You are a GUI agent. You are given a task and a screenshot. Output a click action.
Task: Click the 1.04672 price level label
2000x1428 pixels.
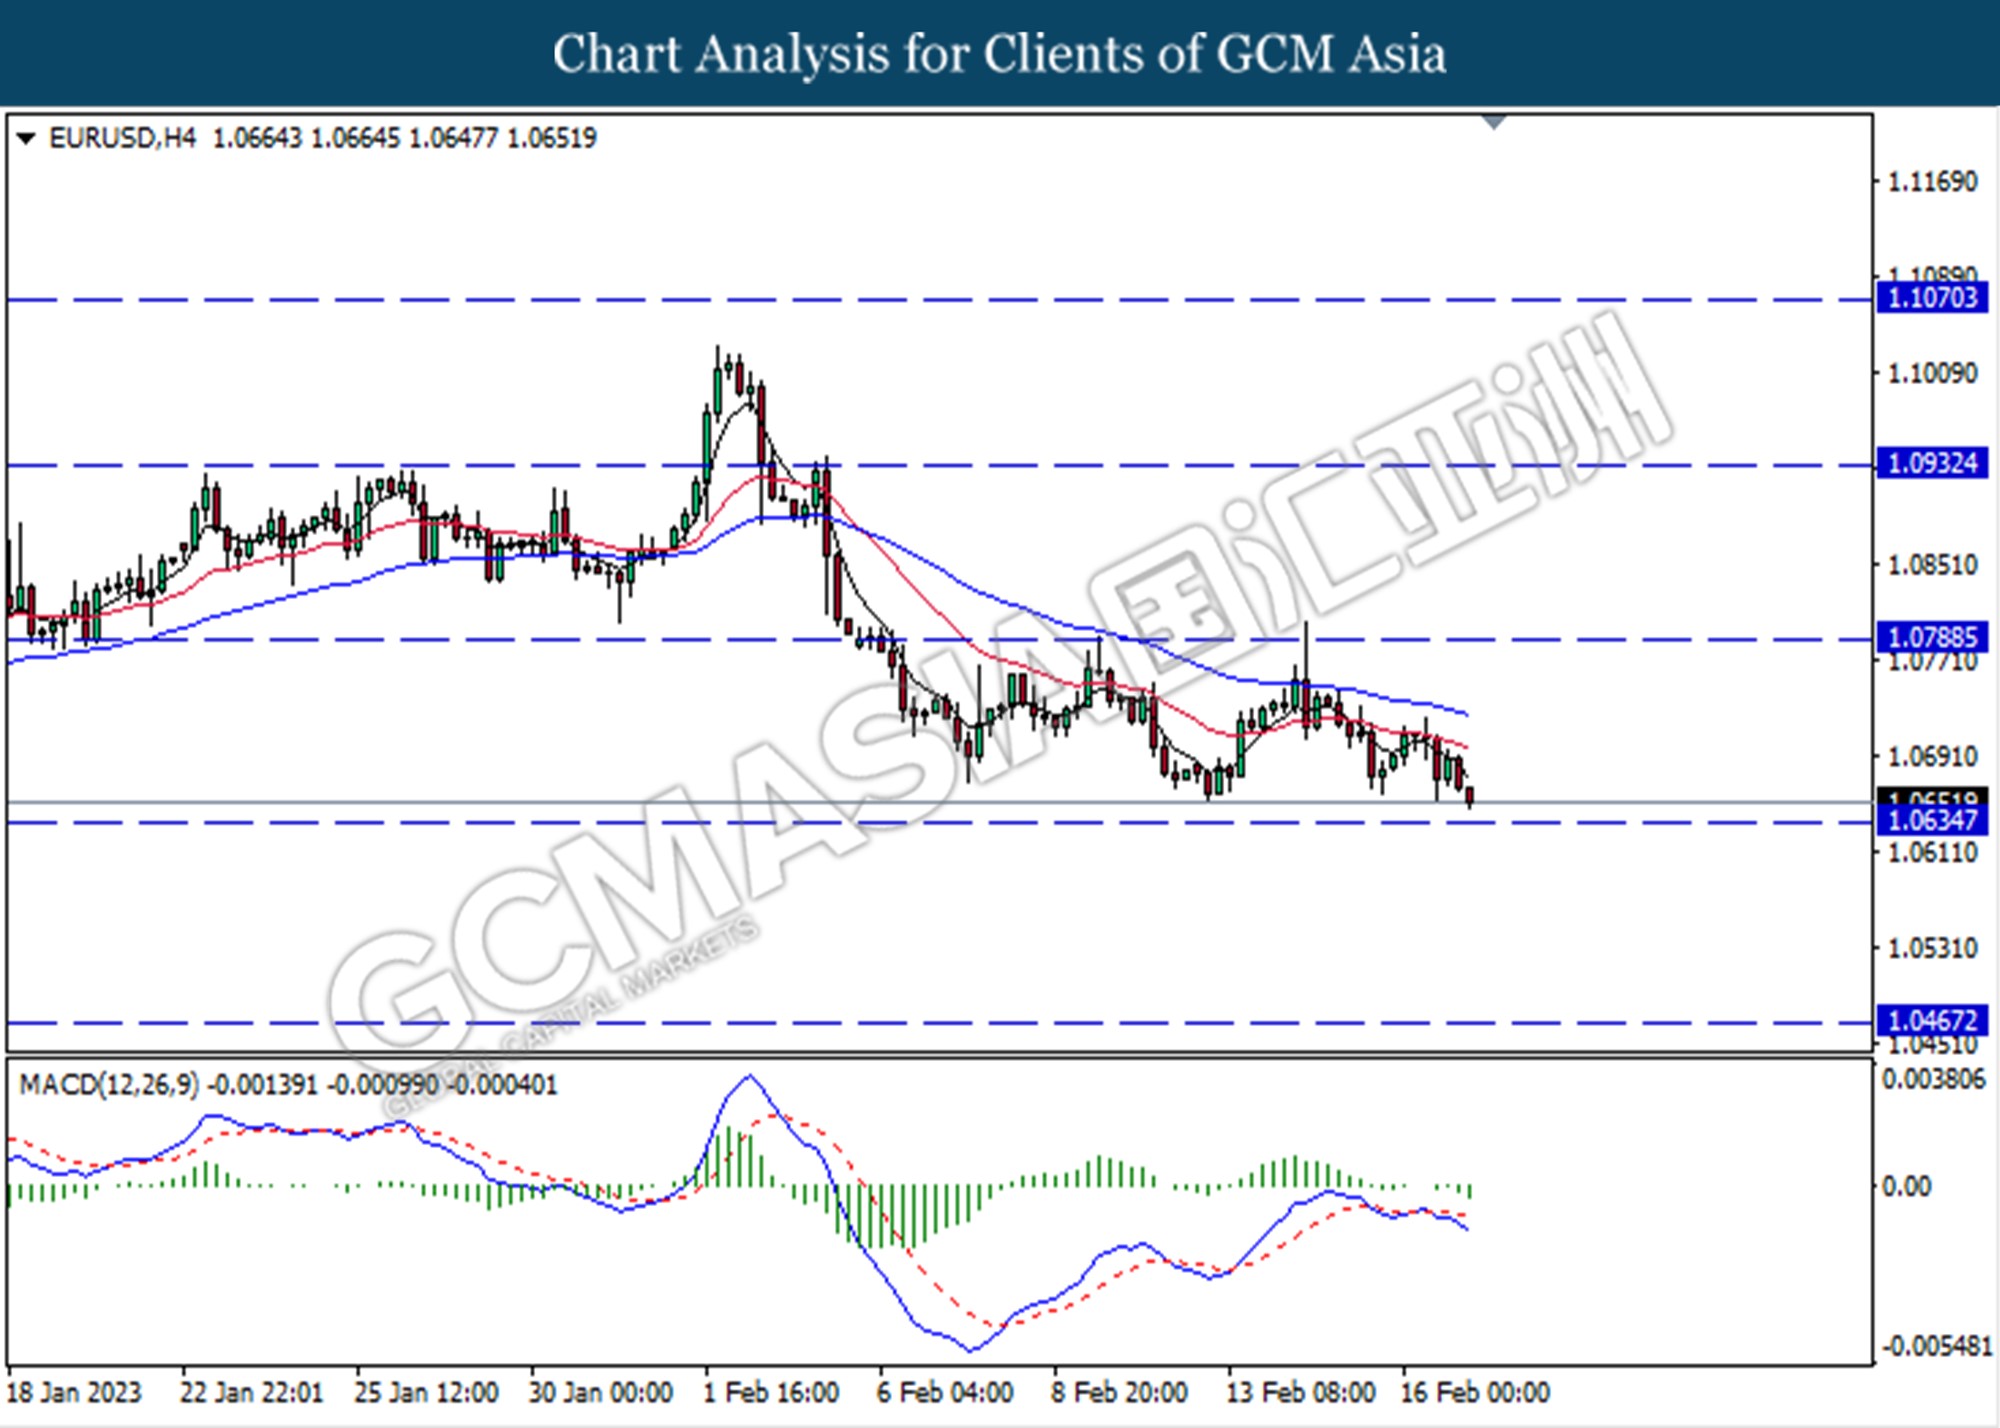pyautogui.click(x=1932, y=1021)
